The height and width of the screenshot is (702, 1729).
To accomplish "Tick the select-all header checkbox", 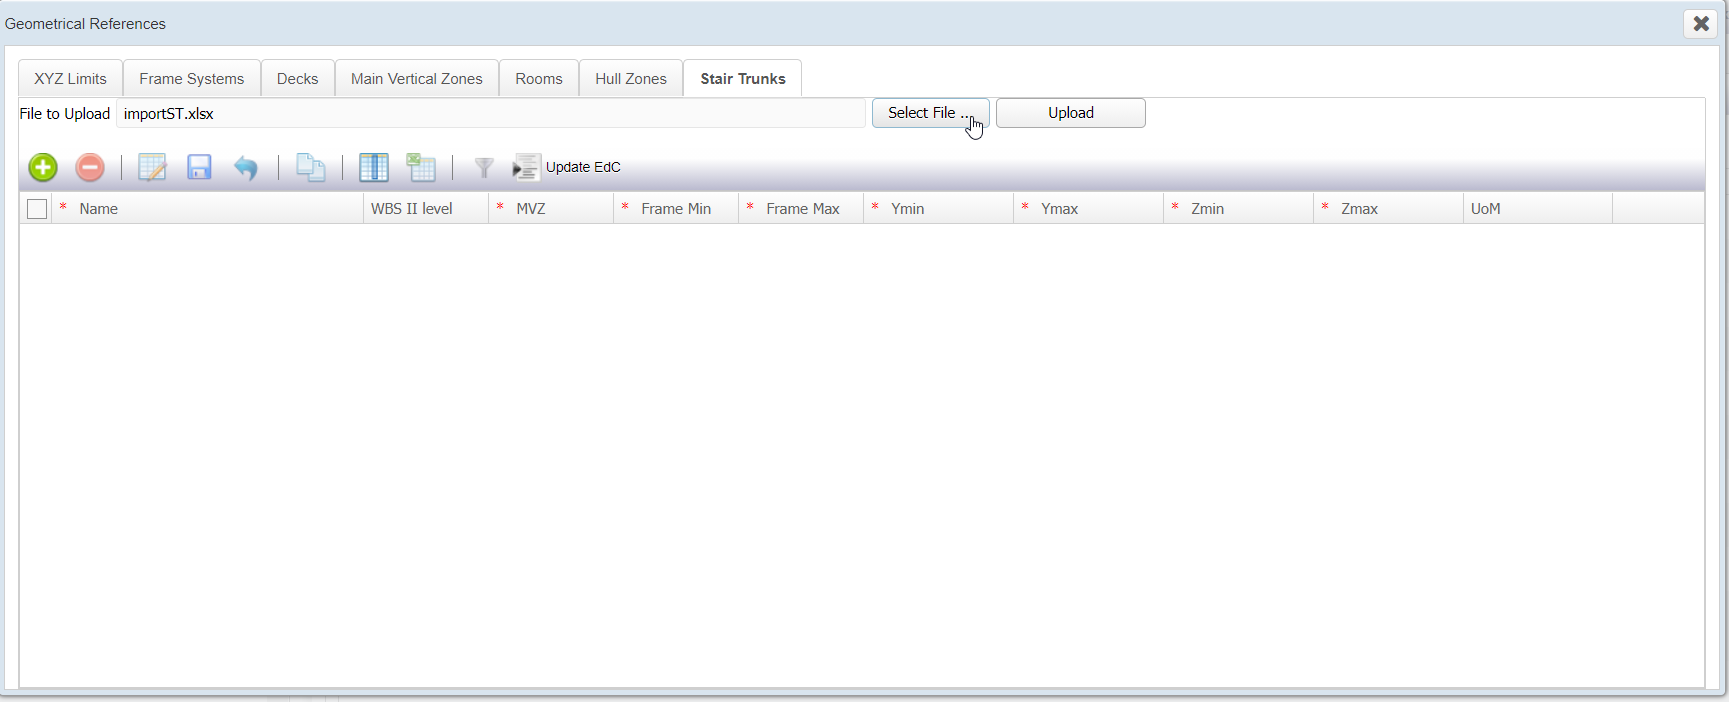I will pyautogui.click(x=37, y=209).
